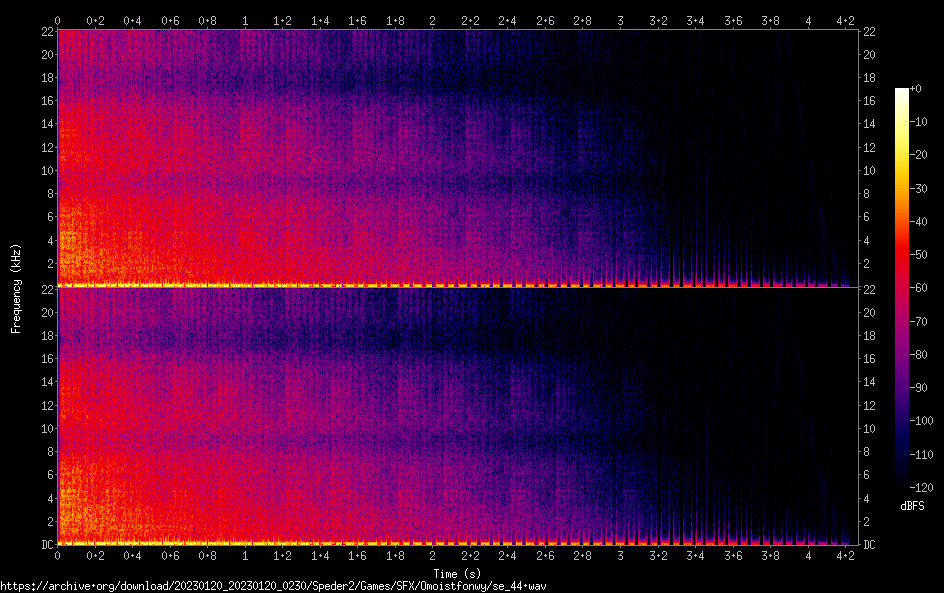The image size is (944, 593).
Task: Click the 4.2 tick on the top time axis
Action: tap(845, 20)
